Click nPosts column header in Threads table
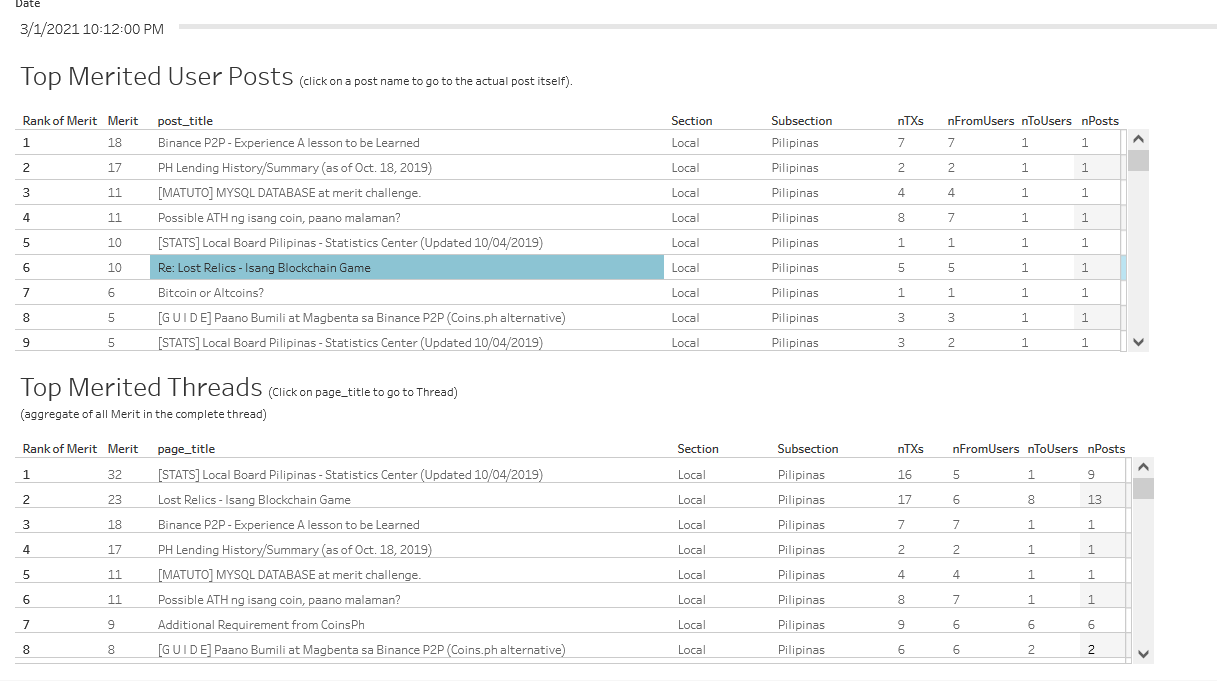 coord(1106,449)
